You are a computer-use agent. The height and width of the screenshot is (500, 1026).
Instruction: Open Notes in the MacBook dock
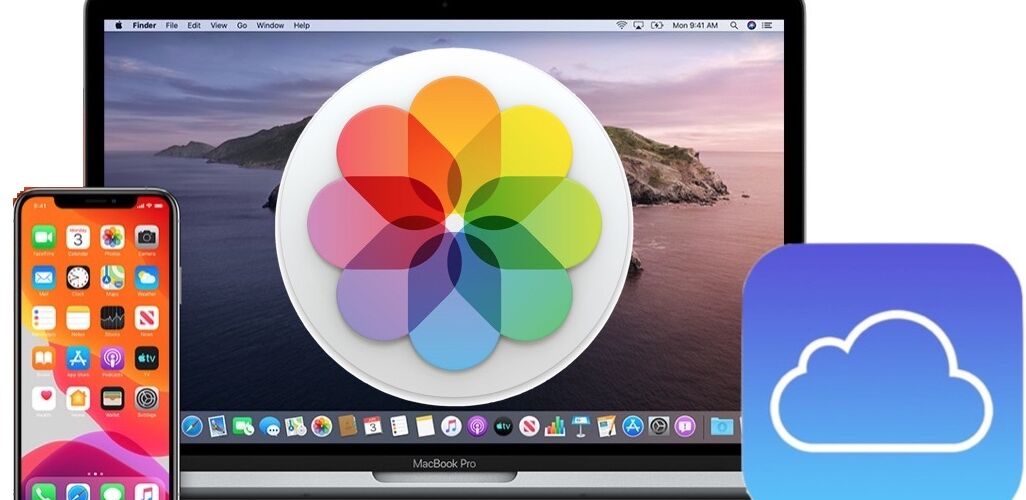point(425,426)
